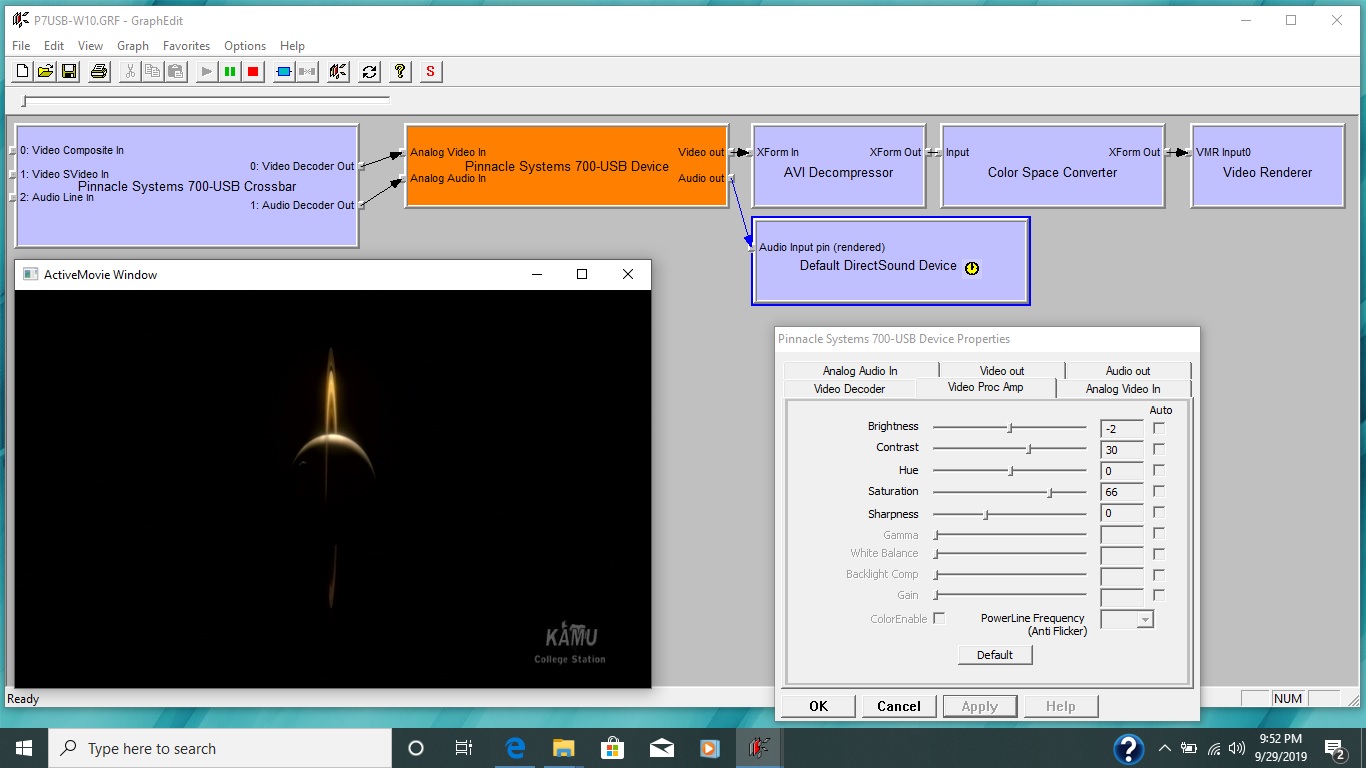Click the Apply button
This screenshot has height=768, width=1366.
click(x=980, y=706)
